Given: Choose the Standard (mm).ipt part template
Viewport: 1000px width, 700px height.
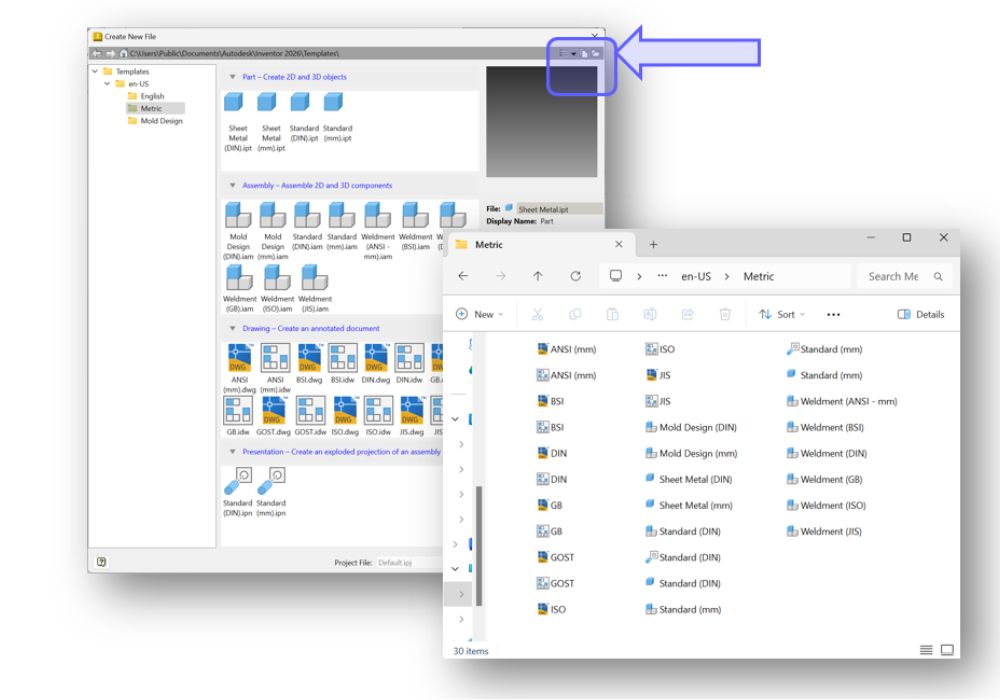Looking at the screenshot, I should 336,103.
